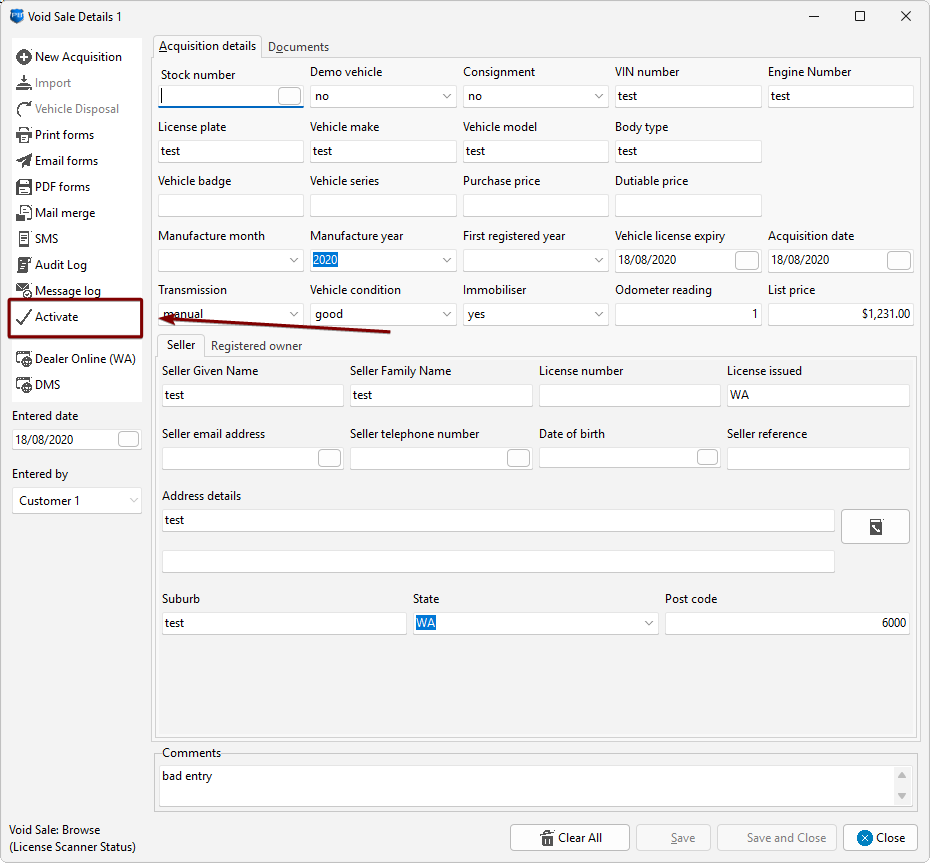
Task: Switch to the Documents tab
Action: 298,47
